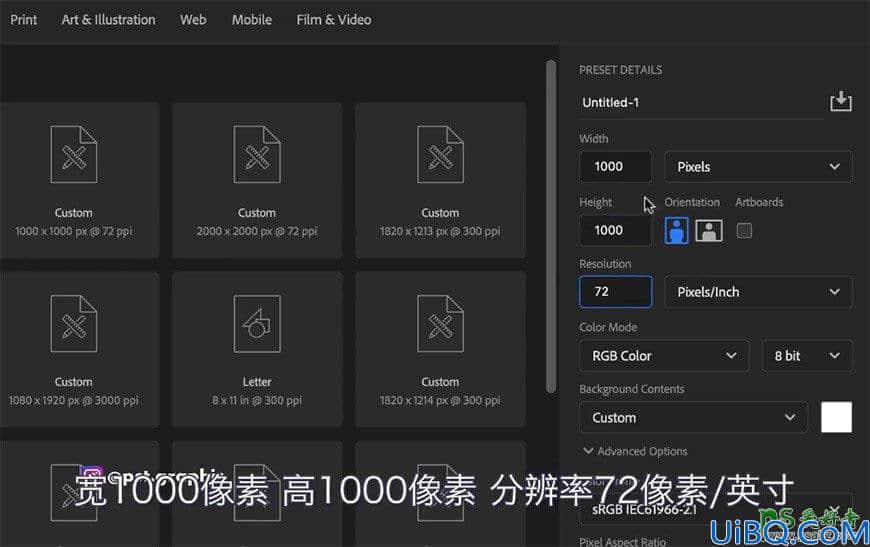Click the Height input field
870x547 pixels.
click(x=615, y=230)
